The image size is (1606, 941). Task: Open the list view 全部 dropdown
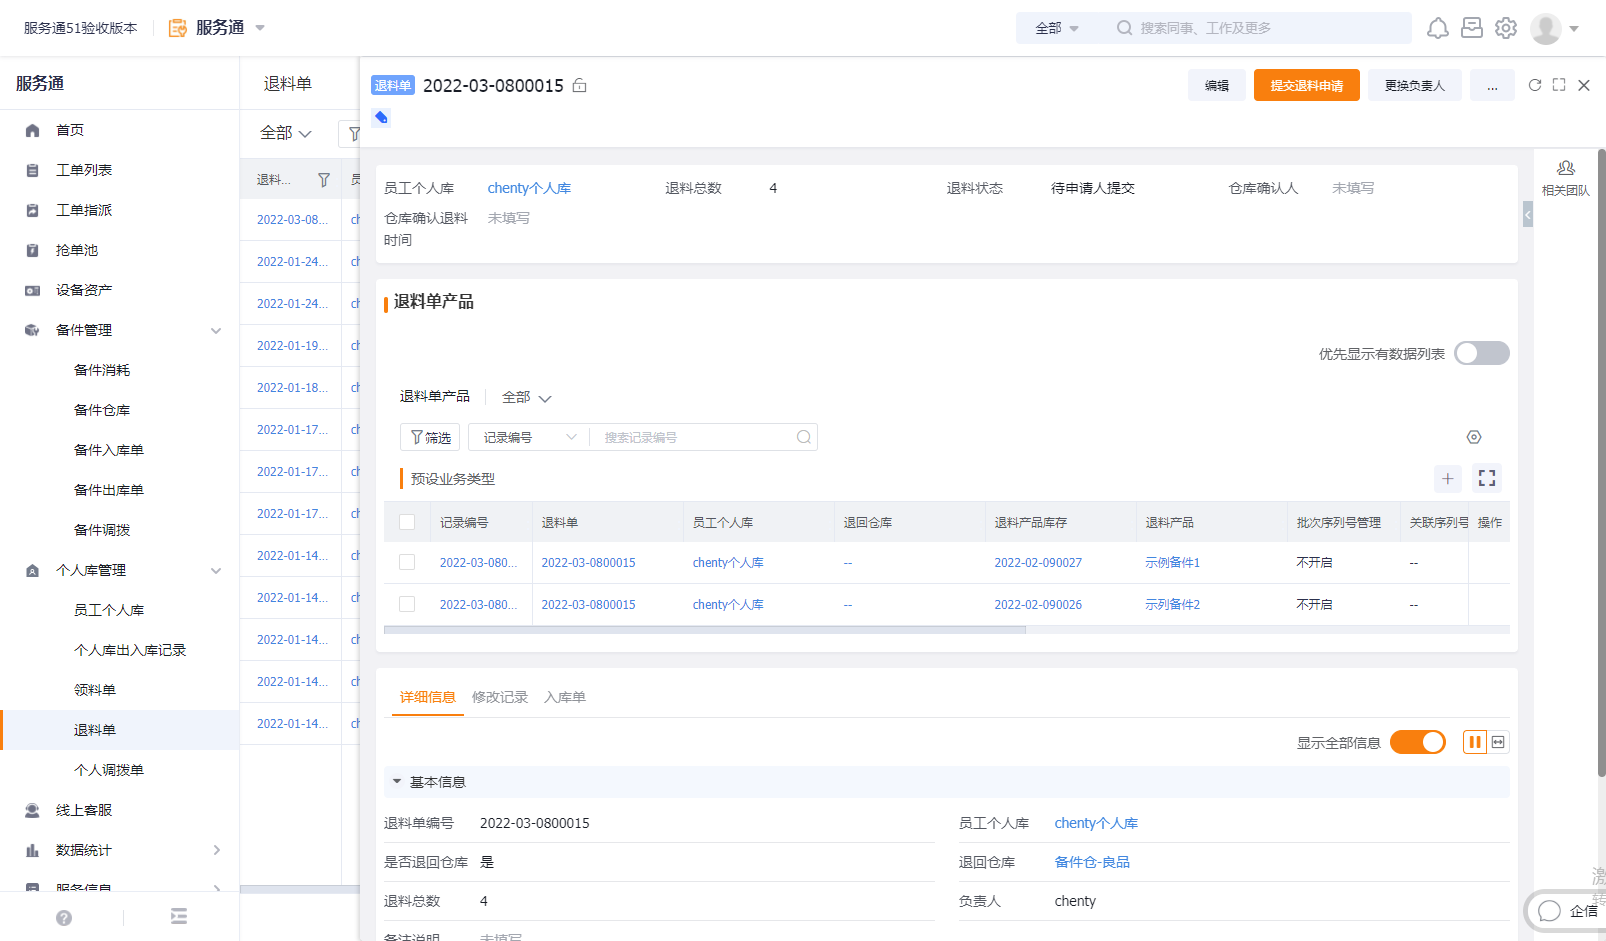point(286,133)
